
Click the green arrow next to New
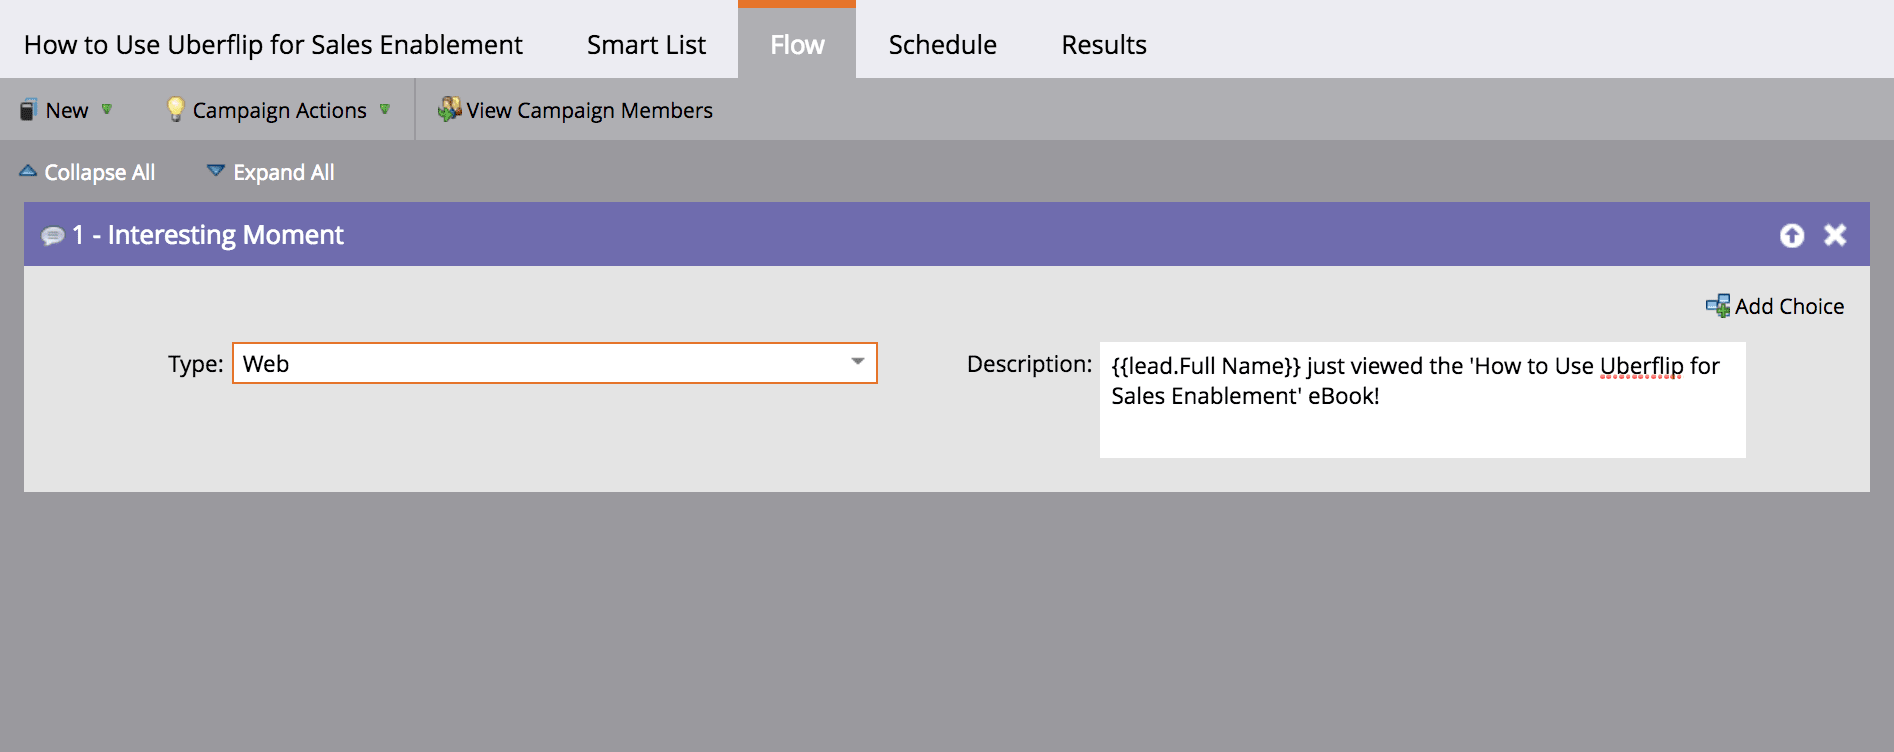click(107, 109)
